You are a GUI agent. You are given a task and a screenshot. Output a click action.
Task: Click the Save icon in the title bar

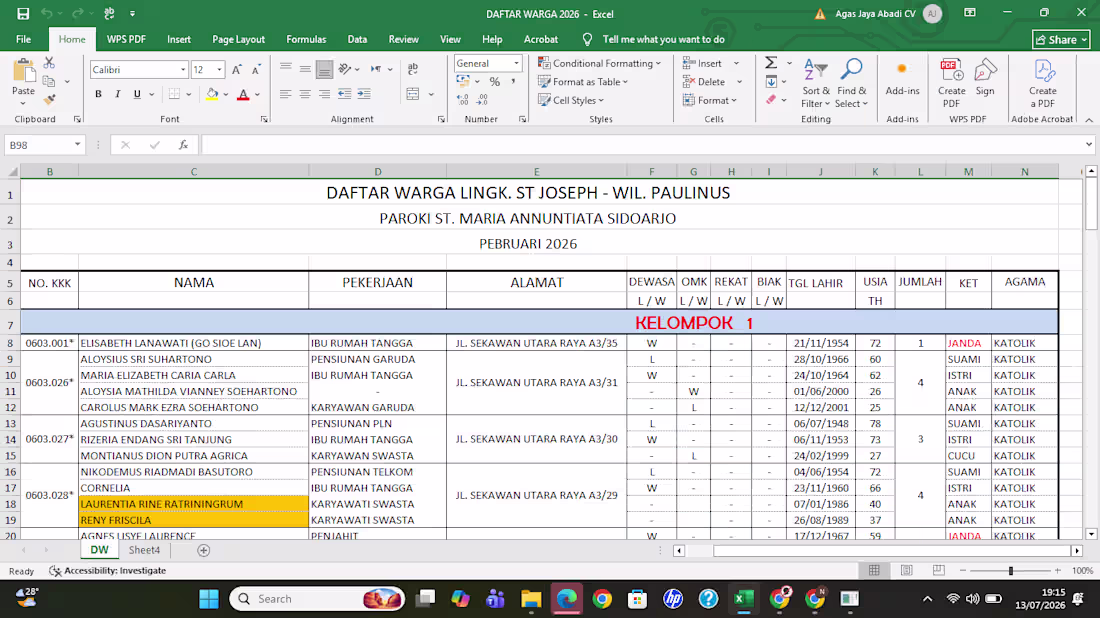tap(23, 13)
